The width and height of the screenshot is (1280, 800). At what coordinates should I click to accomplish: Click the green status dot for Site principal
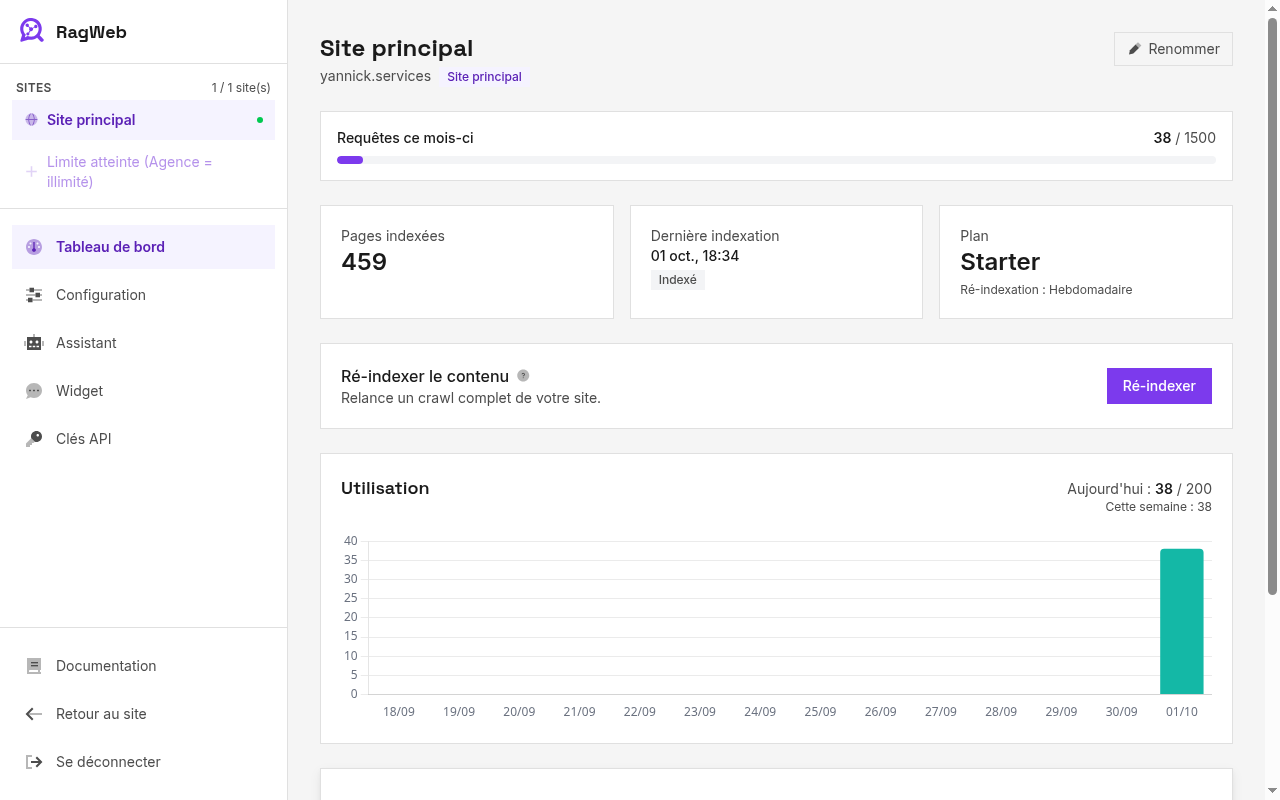point(260,120)
